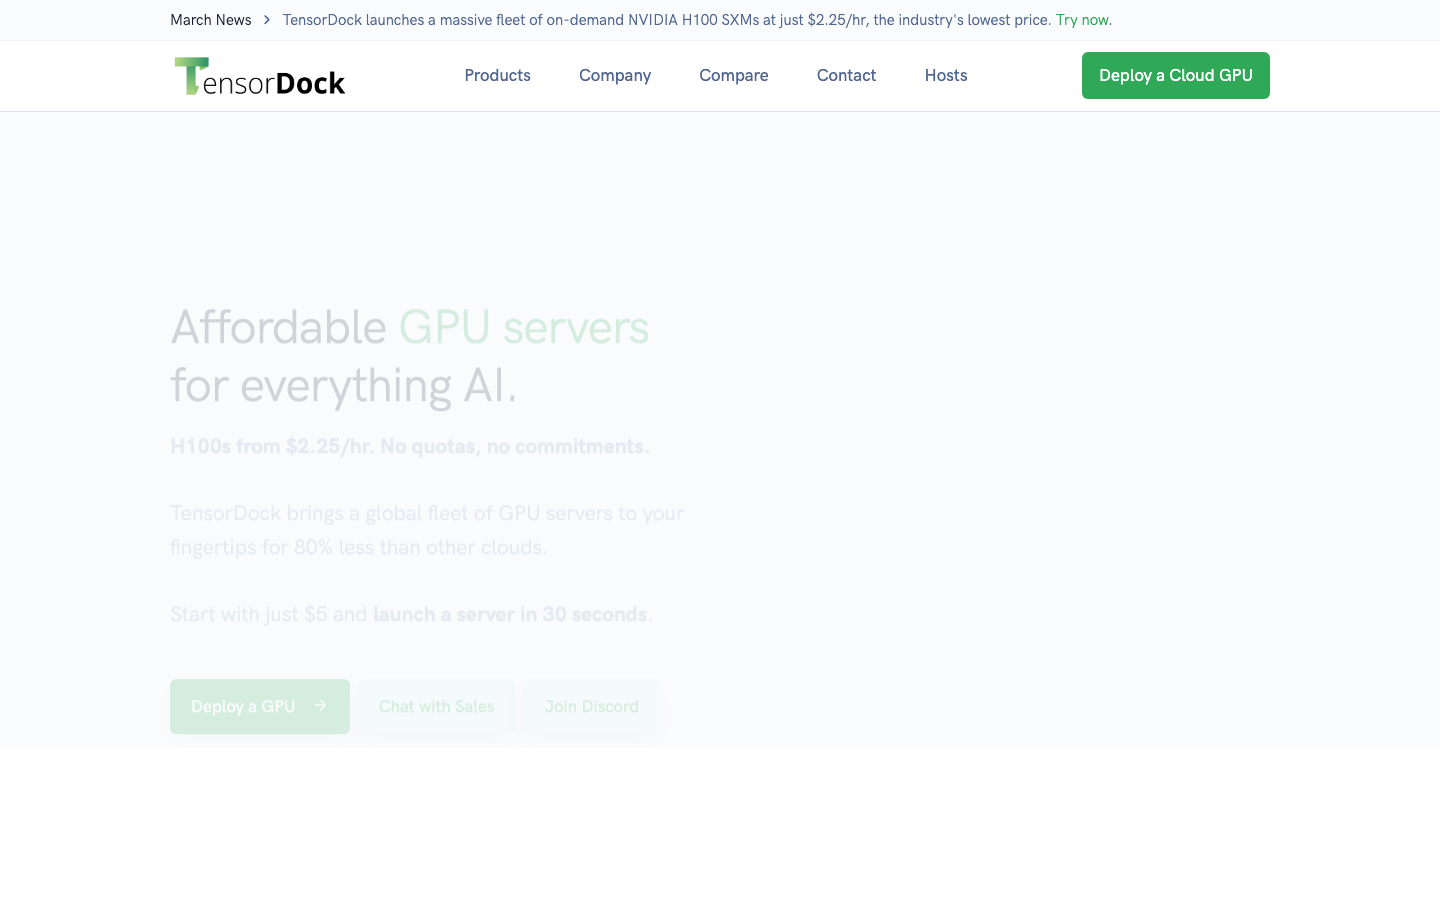Click the chevron after March News
Image resolution: width=1440 pixels, height=900 pixels.
pyautogui.click(x=267, y=20)
